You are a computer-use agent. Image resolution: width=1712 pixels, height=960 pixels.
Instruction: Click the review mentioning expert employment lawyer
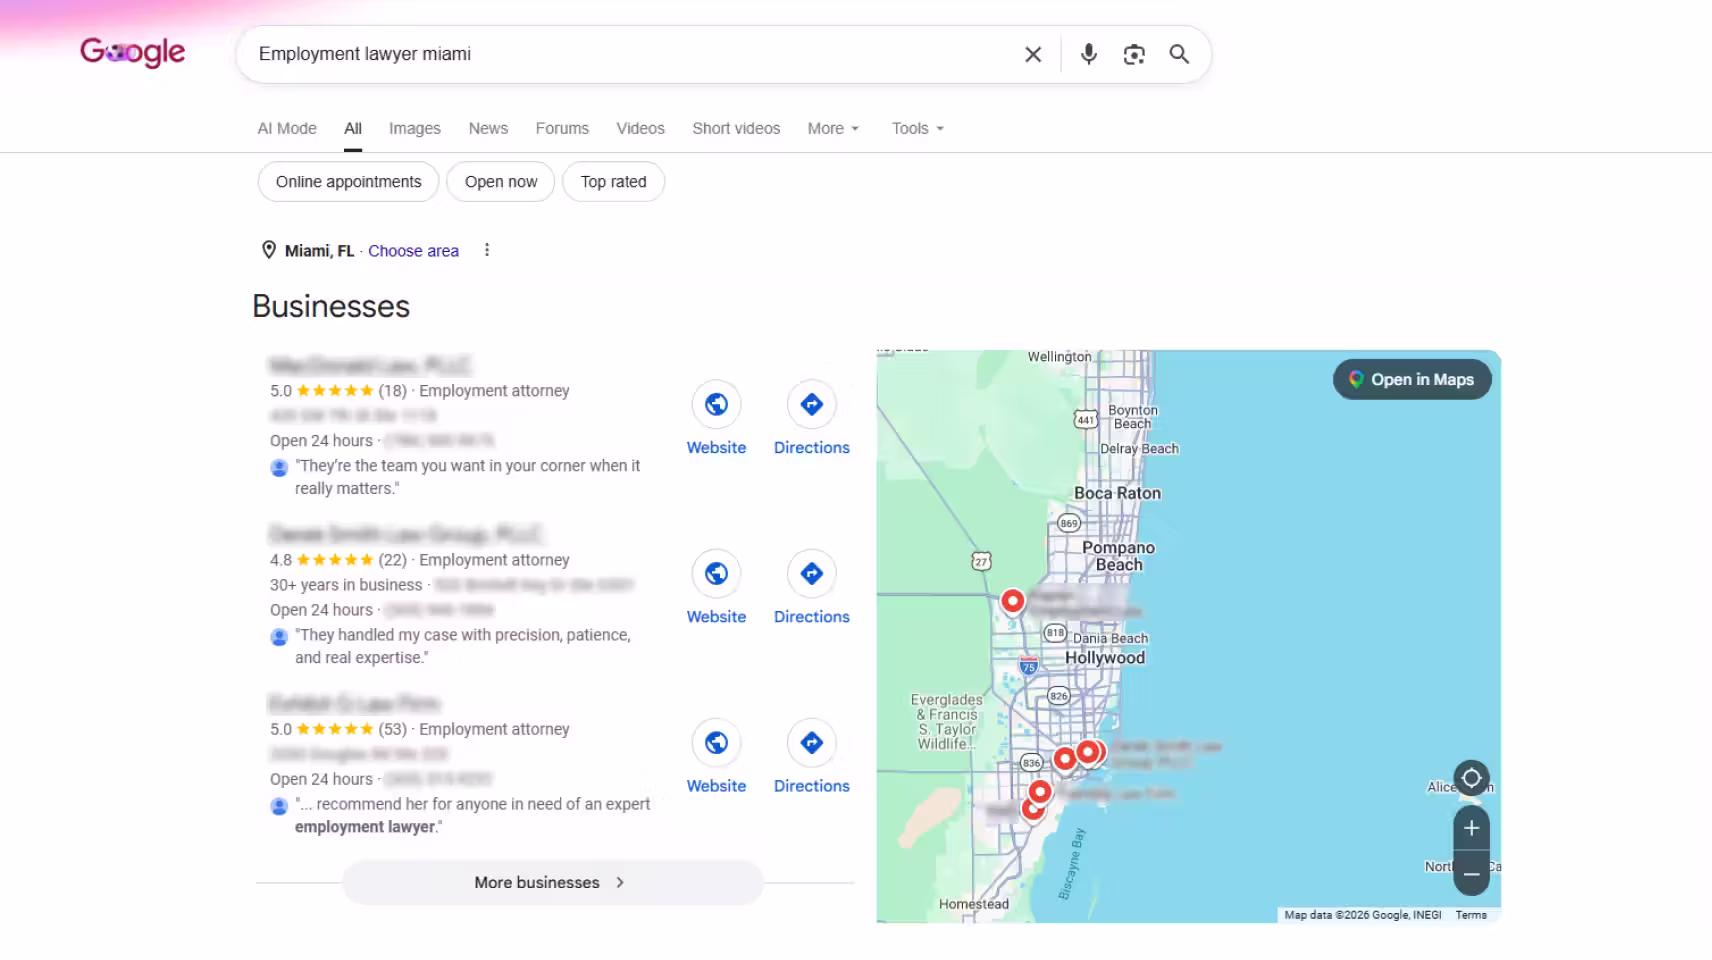coord(472,815)
